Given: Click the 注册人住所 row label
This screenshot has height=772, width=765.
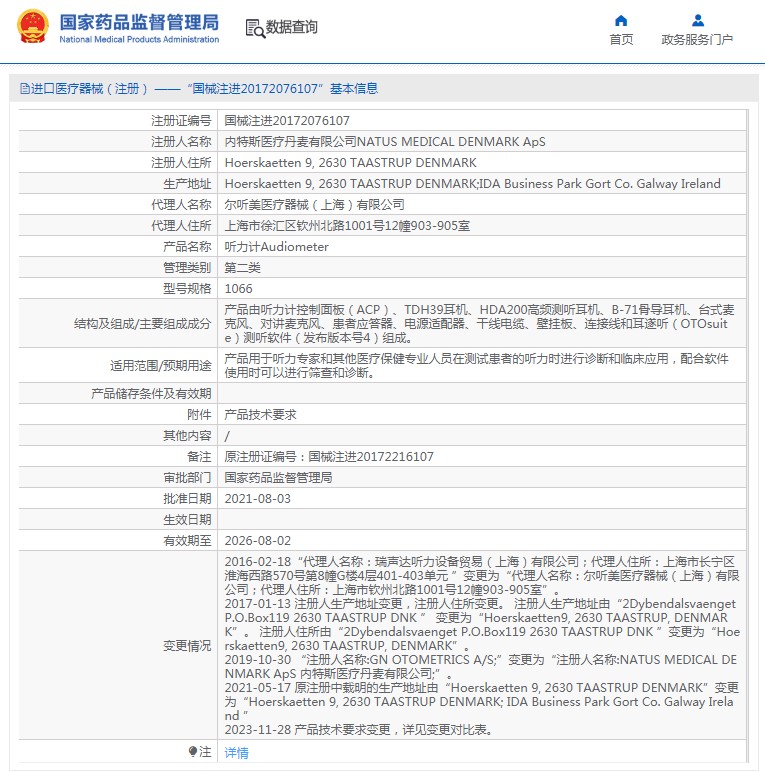Looking at the screenshot, I should click(181, 162).
